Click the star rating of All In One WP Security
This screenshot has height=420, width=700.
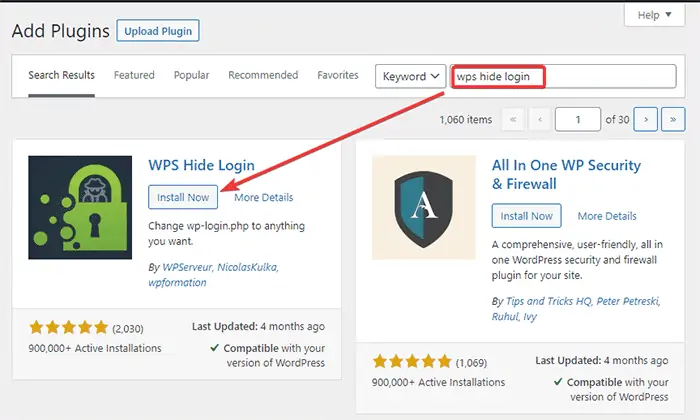click(412, 362)
